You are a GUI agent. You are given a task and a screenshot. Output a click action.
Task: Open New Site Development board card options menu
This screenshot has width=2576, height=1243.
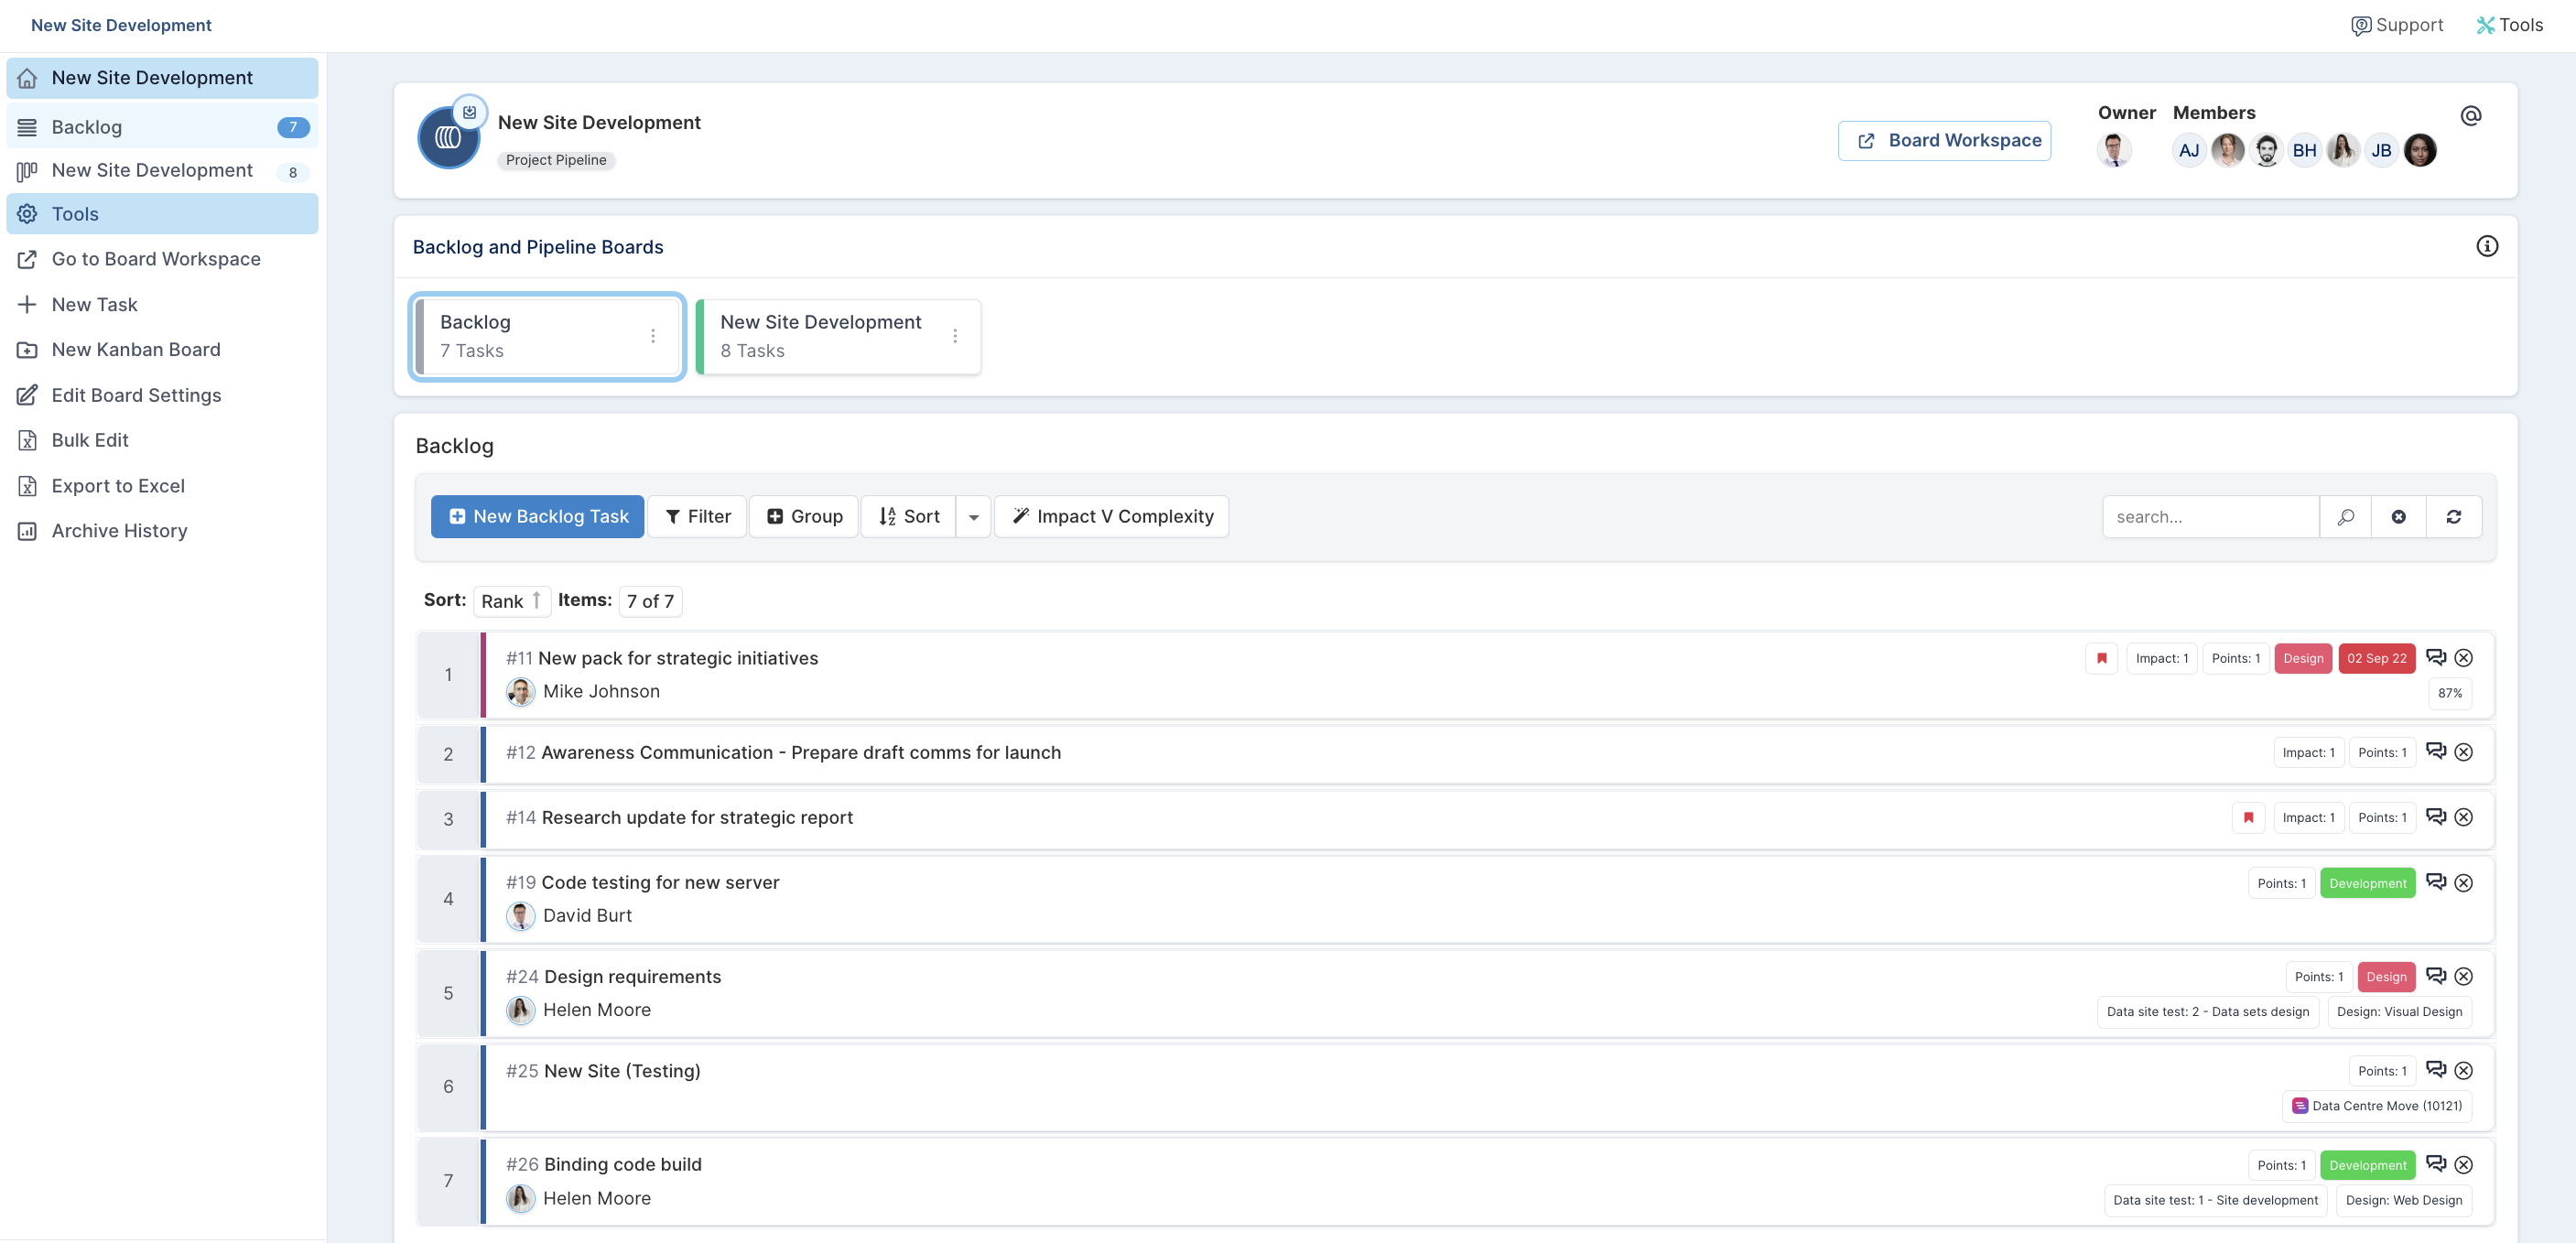click(955, 336)
